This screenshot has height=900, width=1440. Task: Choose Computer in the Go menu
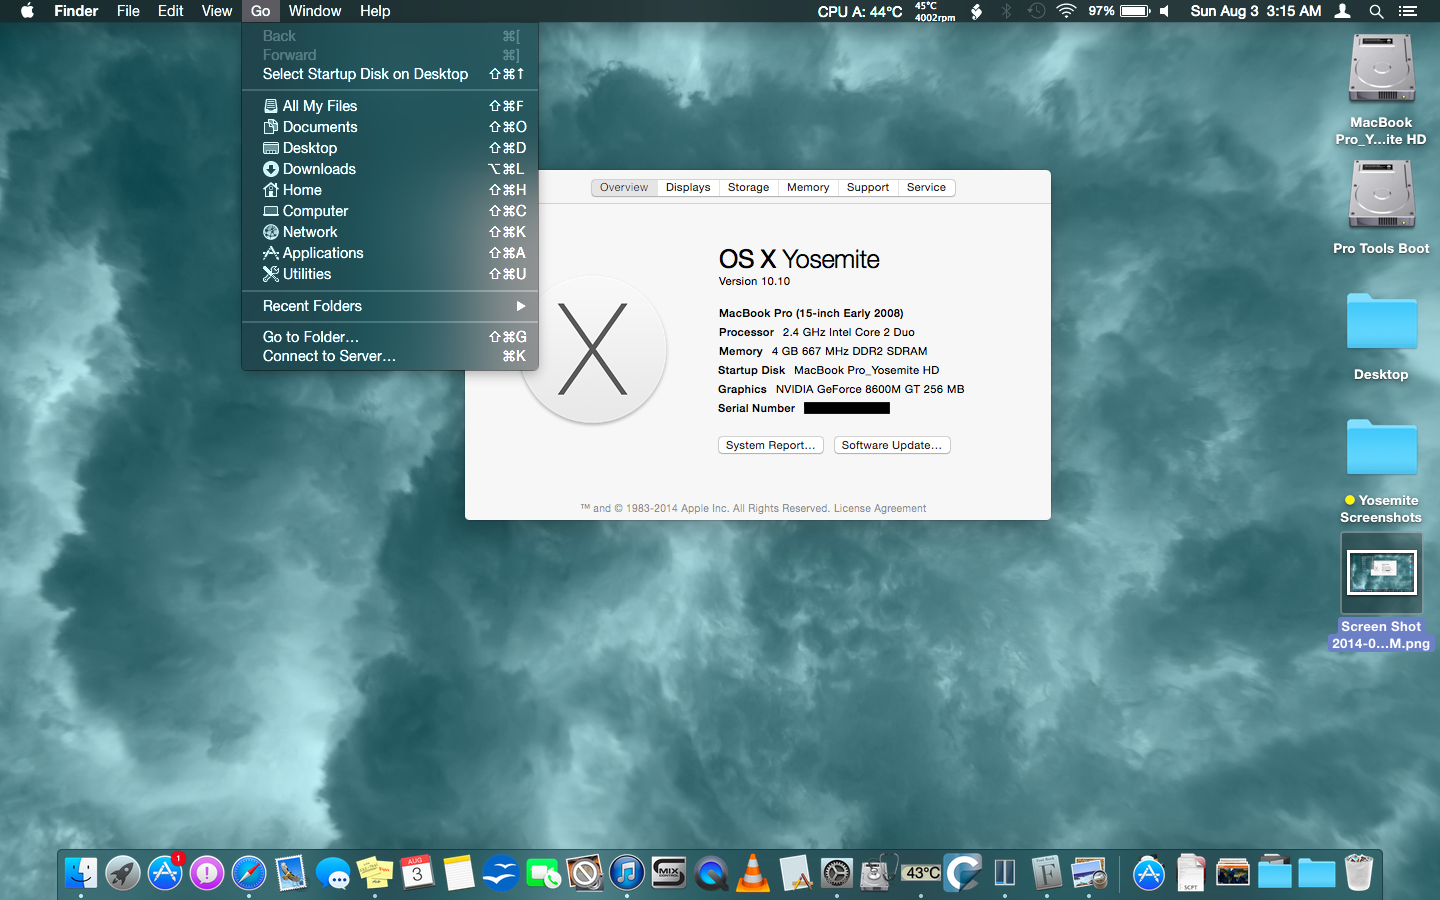coord(390,211)
